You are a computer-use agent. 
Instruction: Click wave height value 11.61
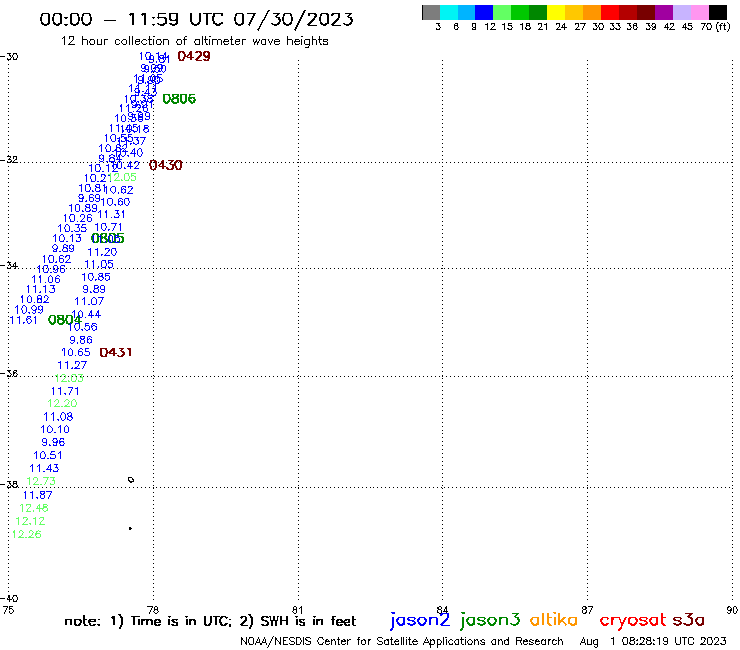[24, 320]
